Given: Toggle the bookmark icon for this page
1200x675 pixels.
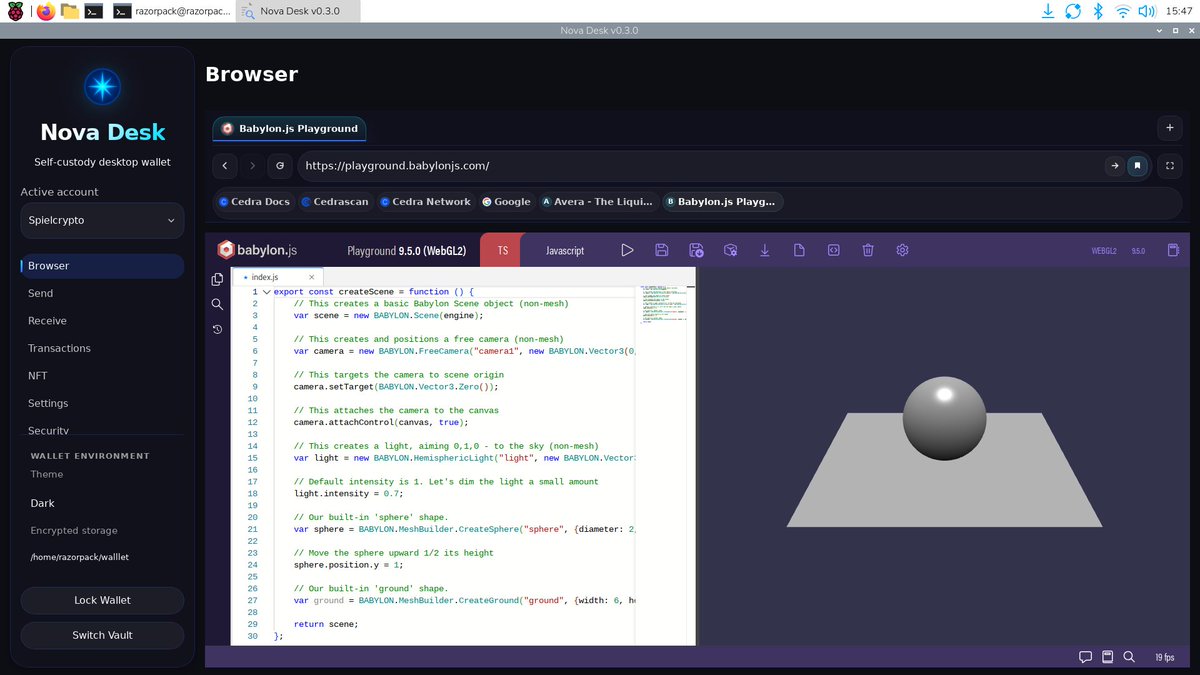Looking at the screenshot, I should pos(1137,166).
